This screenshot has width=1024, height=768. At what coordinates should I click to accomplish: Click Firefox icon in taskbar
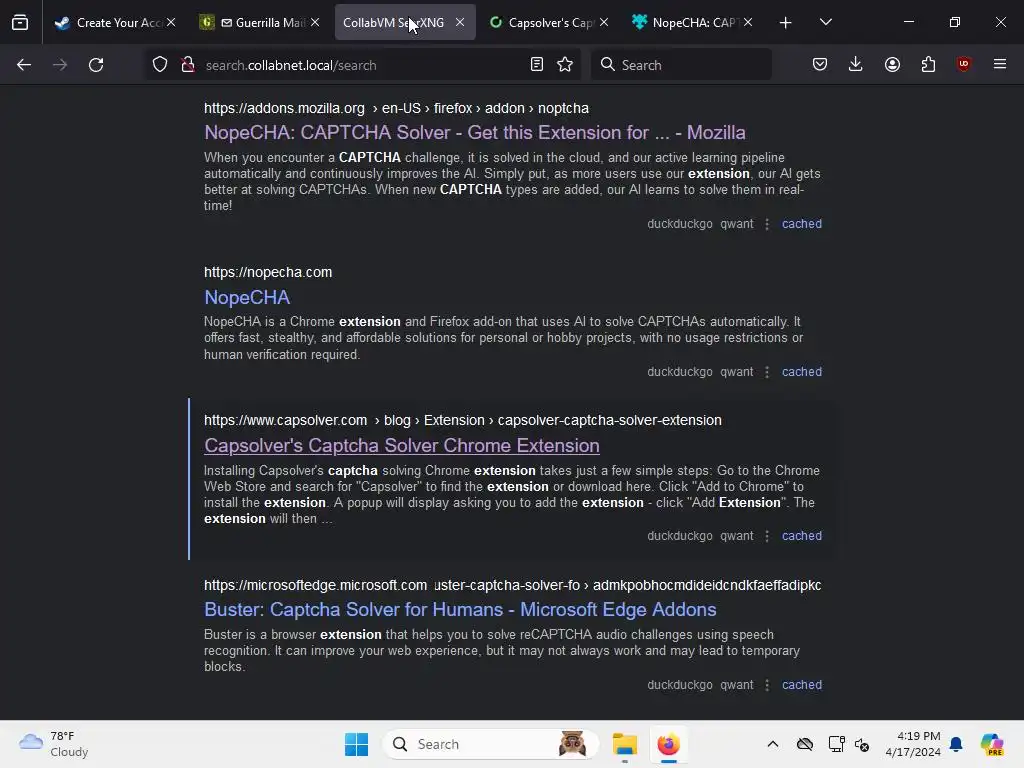point(668,744)
